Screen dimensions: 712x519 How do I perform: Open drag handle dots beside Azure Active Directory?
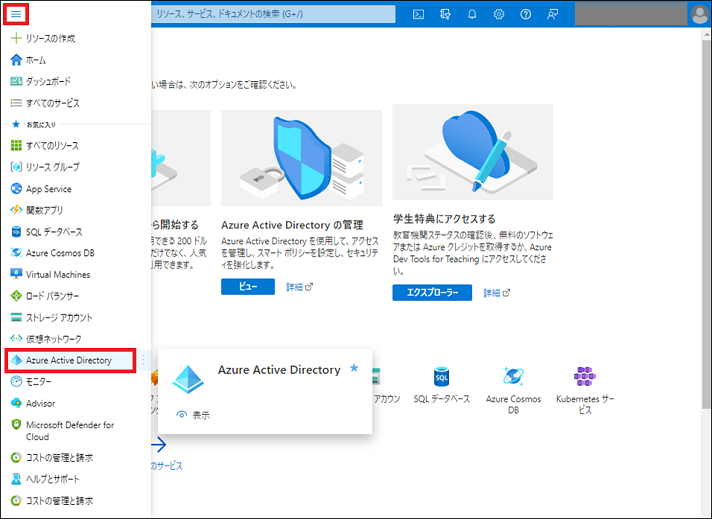143,360
